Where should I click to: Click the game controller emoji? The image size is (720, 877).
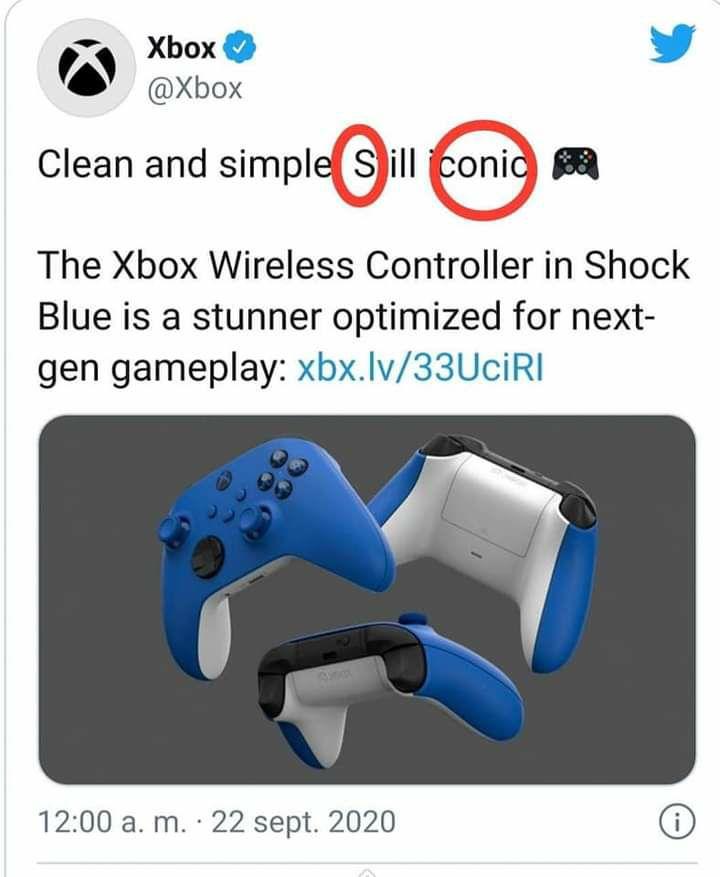pos(576,163)
